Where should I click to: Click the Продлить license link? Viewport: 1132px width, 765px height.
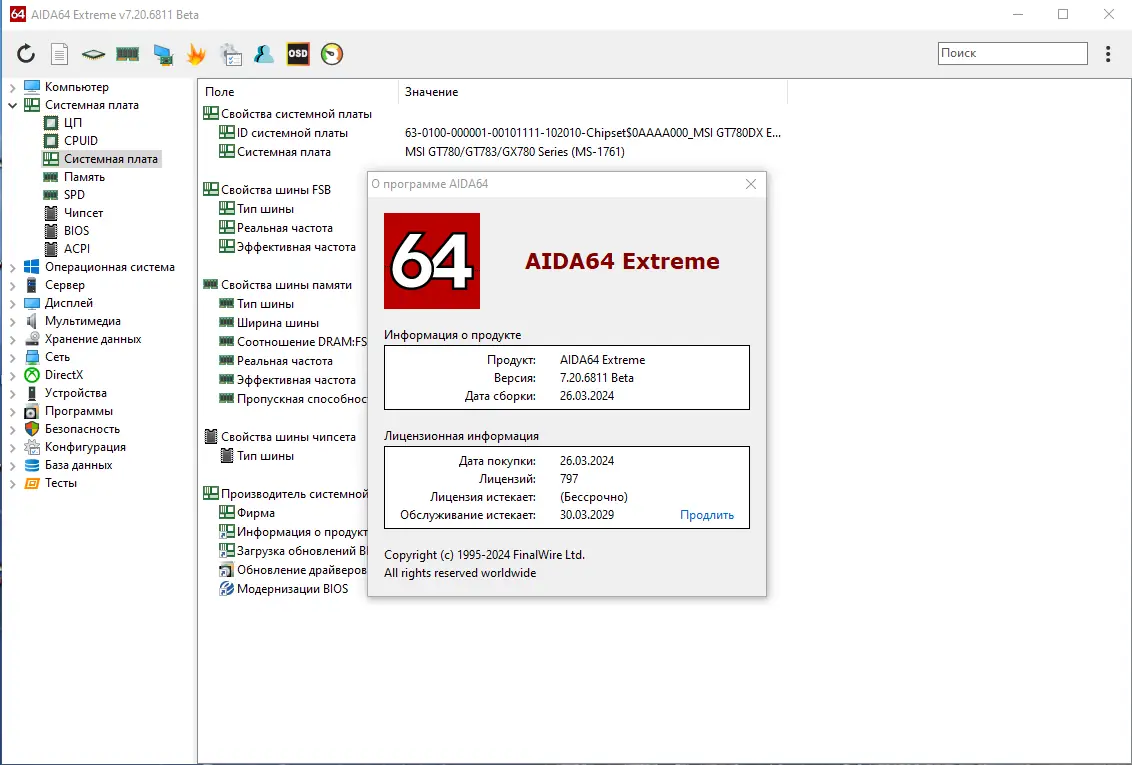[x=707, y=514]
